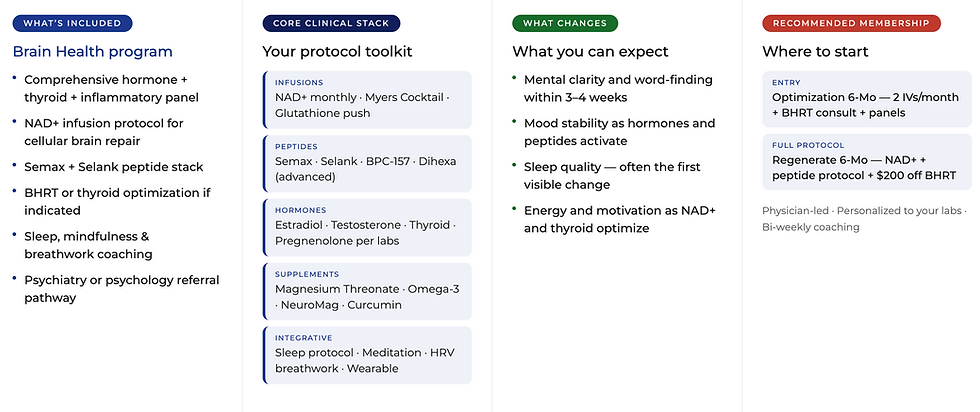
Task: Click the WHAT'S INCLUDED badge
Action: tap(72, 23)
